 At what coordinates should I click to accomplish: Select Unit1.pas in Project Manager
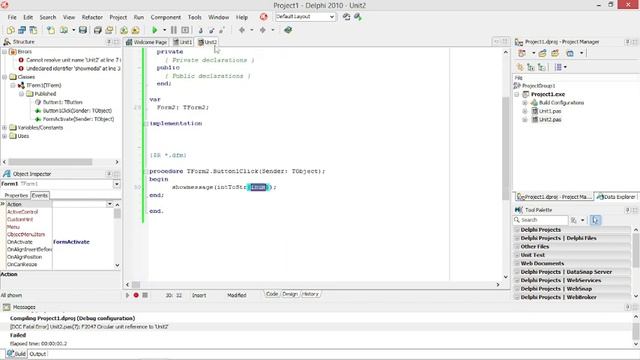tap(550, 111)
